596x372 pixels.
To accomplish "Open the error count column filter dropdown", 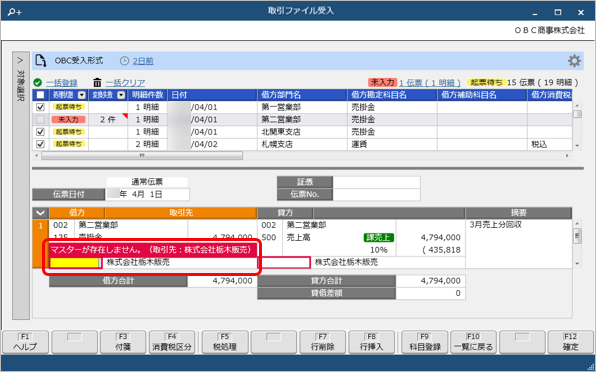I will pyautogui.click(x=121, y=95).
